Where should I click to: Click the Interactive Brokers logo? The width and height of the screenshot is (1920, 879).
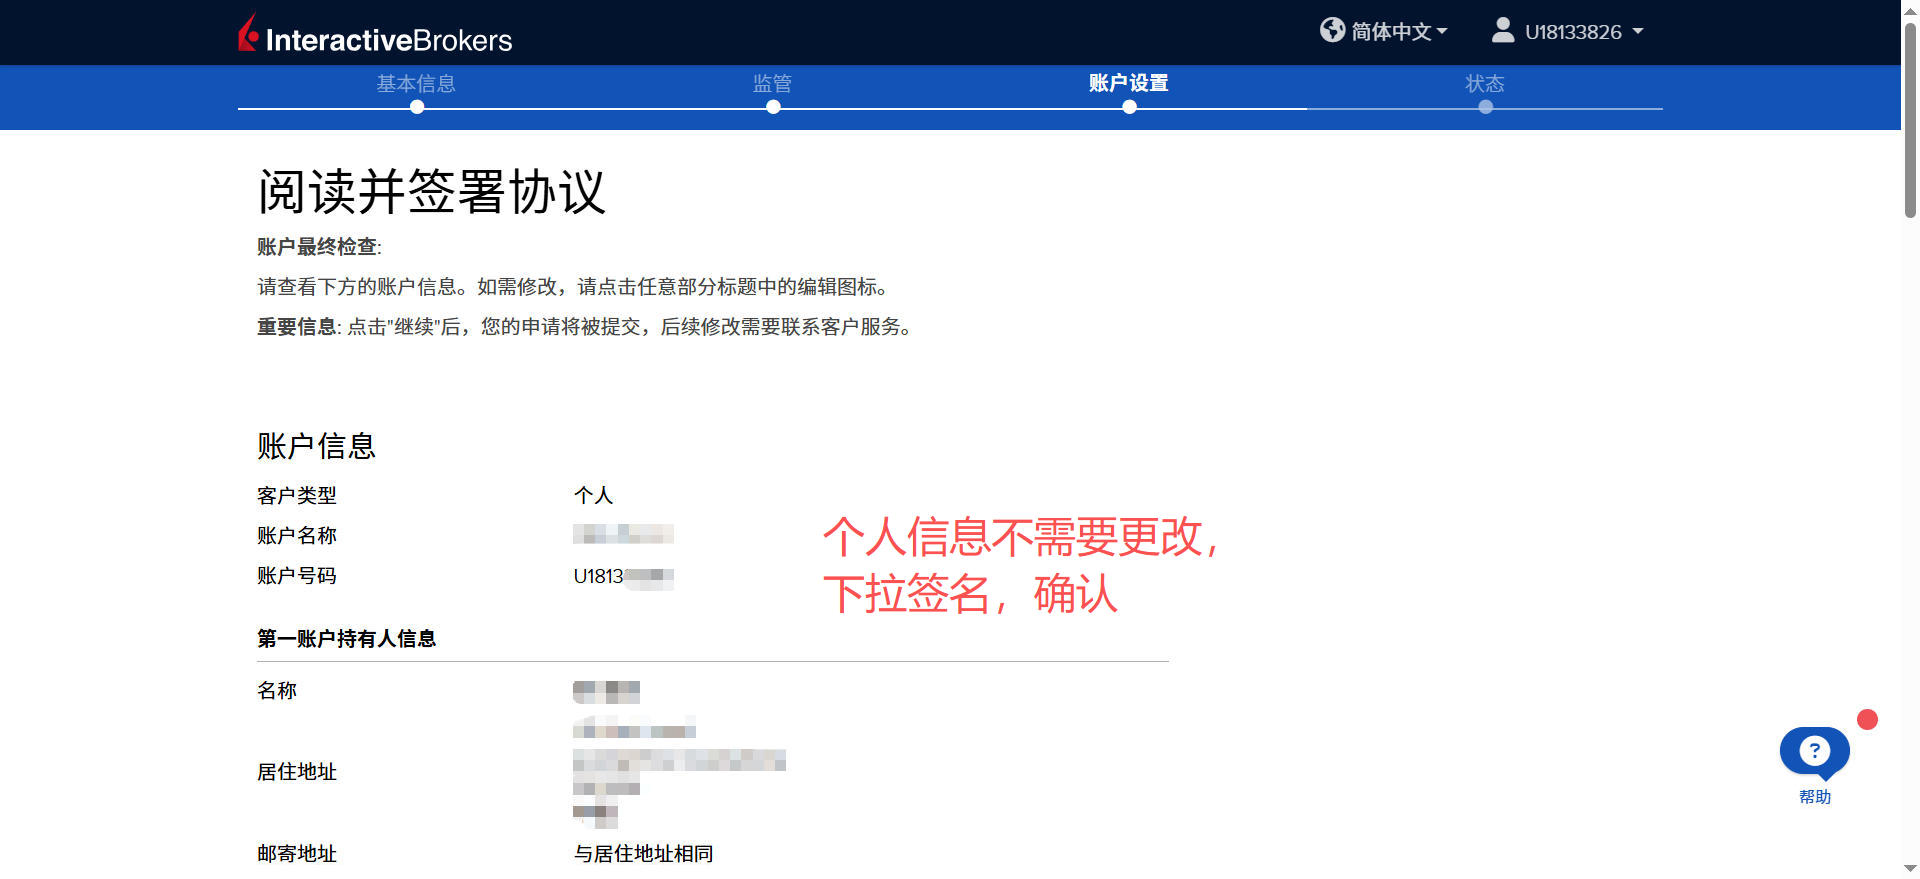click(375, 36)
